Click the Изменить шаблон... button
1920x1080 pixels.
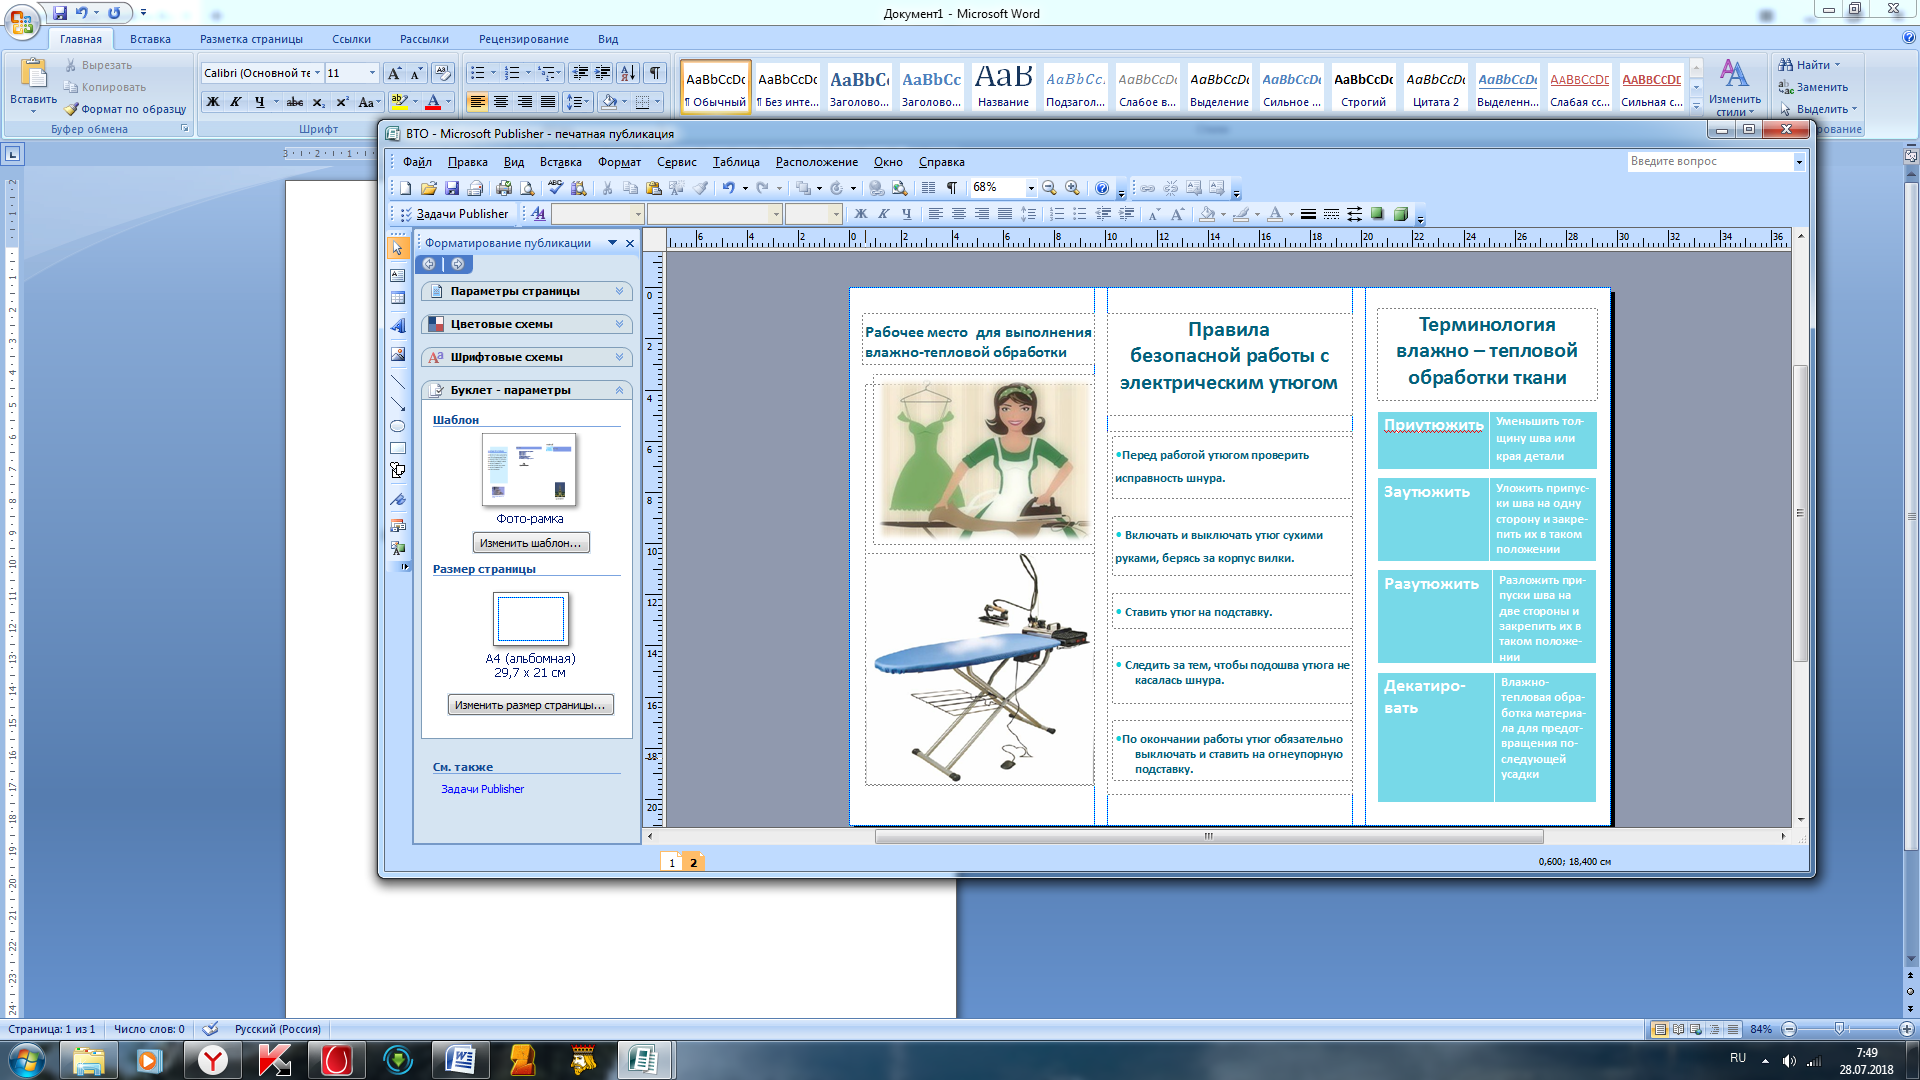pos(531,543)
